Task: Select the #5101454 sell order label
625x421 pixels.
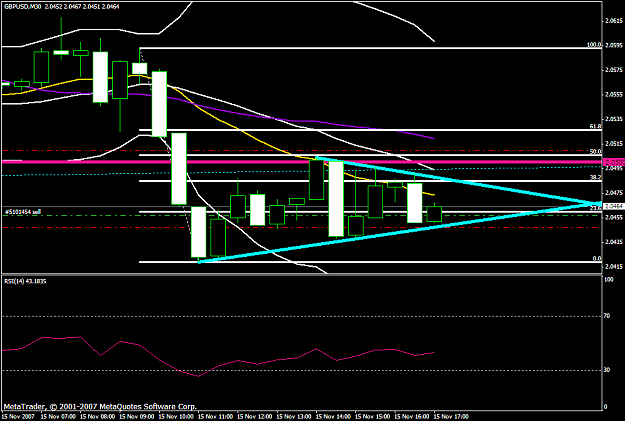Action: point(23,212)
